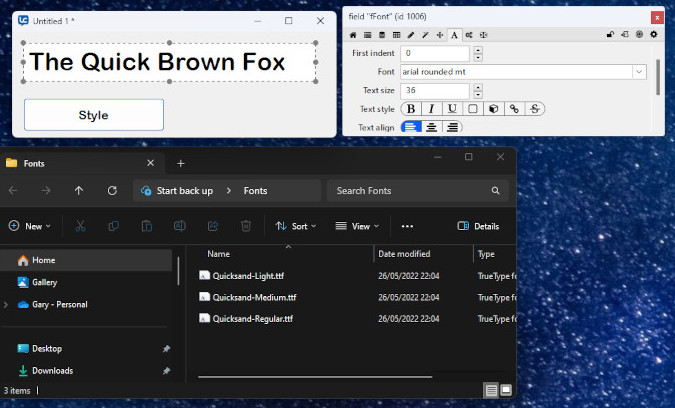This screenshot has width=675, height=408.
Task: Click the Search Fonts box
Action: (x=410, y=190)
